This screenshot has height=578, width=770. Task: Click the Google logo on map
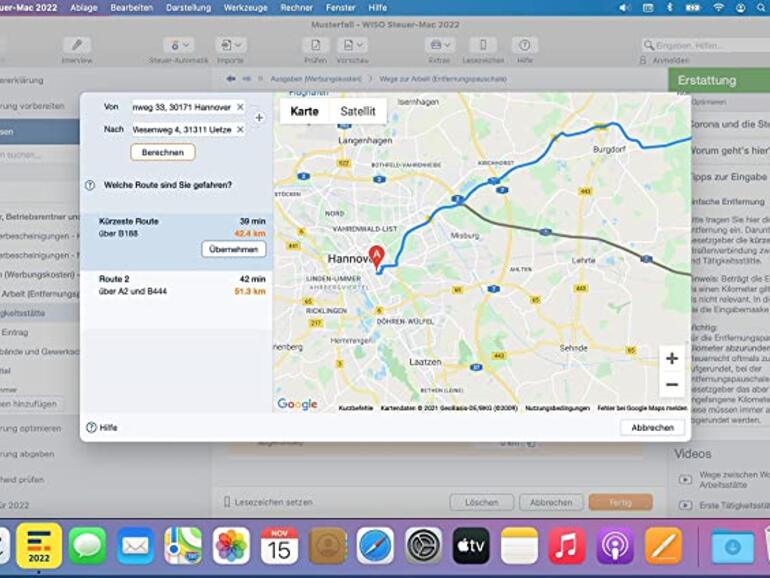point(297,404)
